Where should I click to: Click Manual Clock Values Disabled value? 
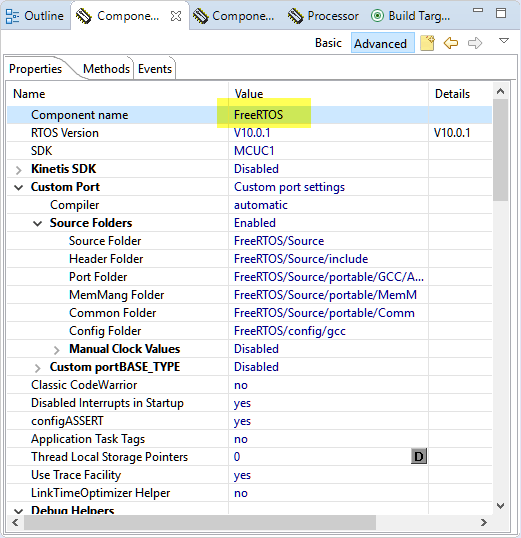(256, 349)
